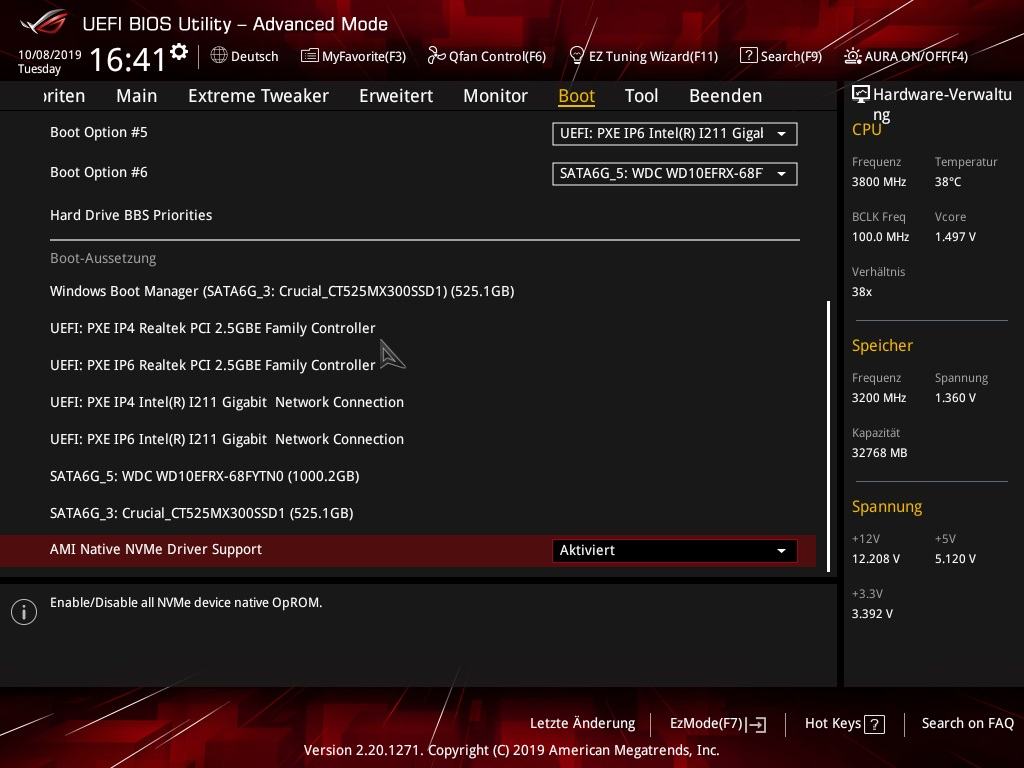Screen dimensions: 1024x768
Task: Open the Boot Option #6 dropdown
Action: (x=675, y=174)
